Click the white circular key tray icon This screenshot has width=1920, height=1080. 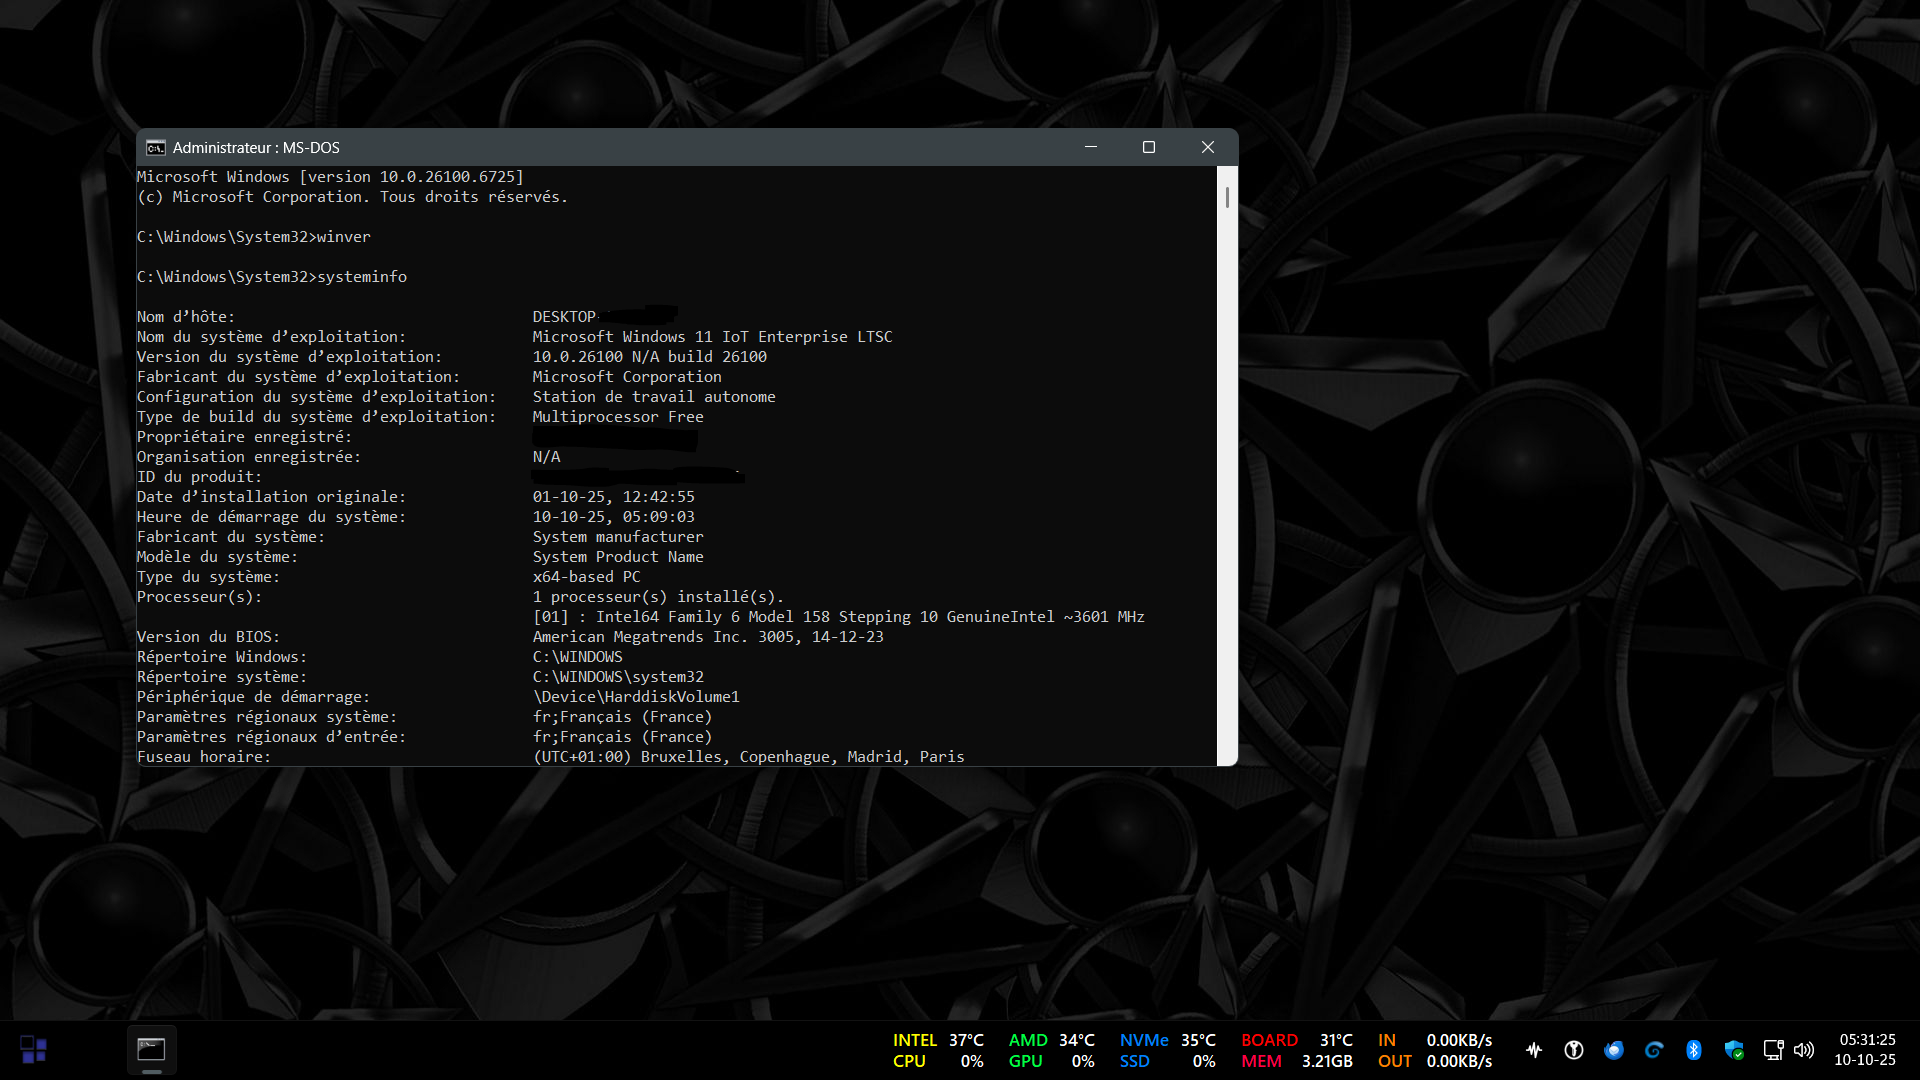tap(1573, 1050)
